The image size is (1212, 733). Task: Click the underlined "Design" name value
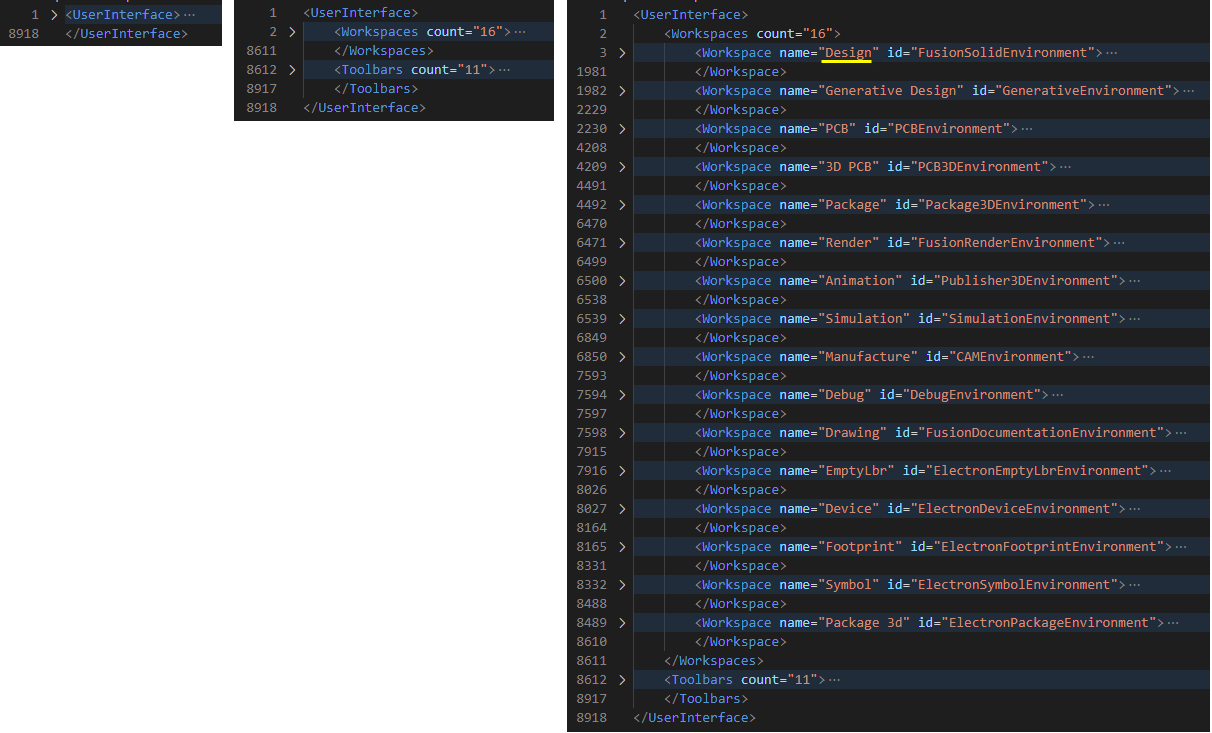(x=849, y=52)
